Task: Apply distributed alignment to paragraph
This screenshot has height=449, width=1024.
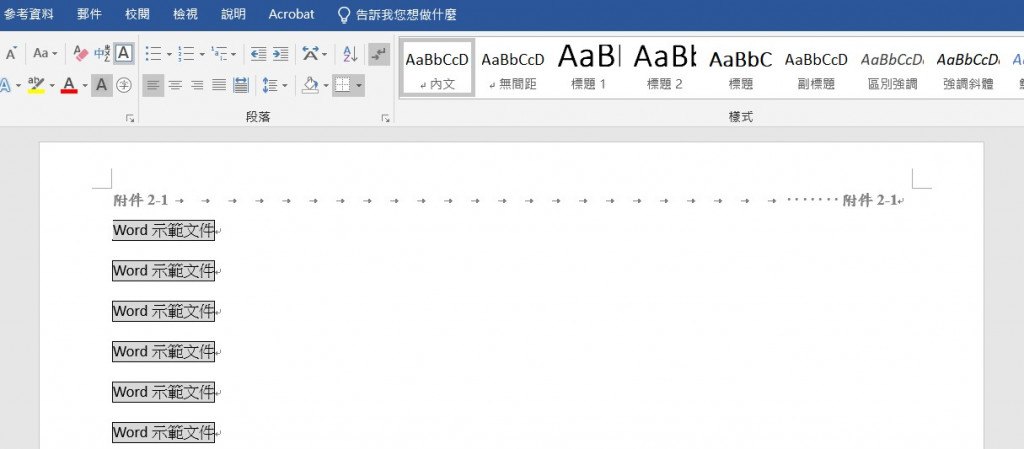Action: coord(241,85)
